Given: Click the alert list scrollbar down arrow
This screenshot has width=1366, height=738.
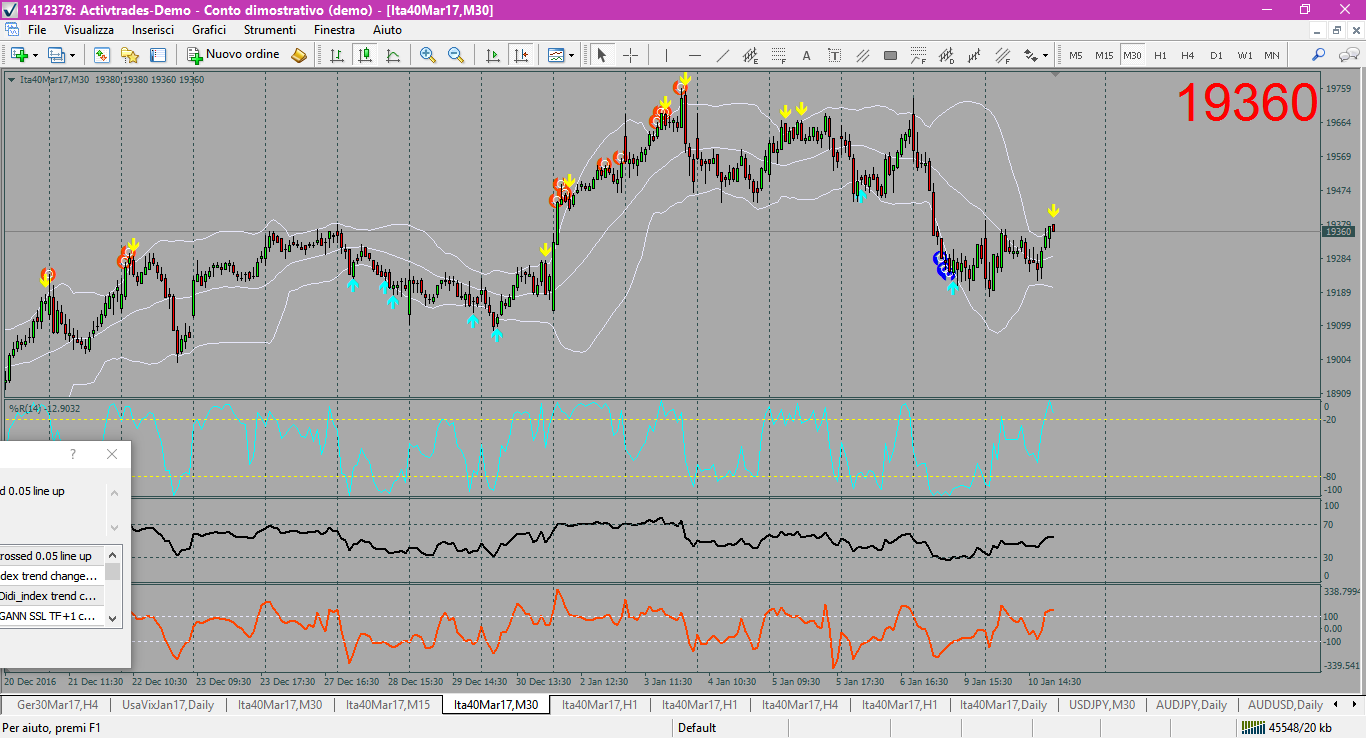Looking at the screenshot, I should pos(113,619).
